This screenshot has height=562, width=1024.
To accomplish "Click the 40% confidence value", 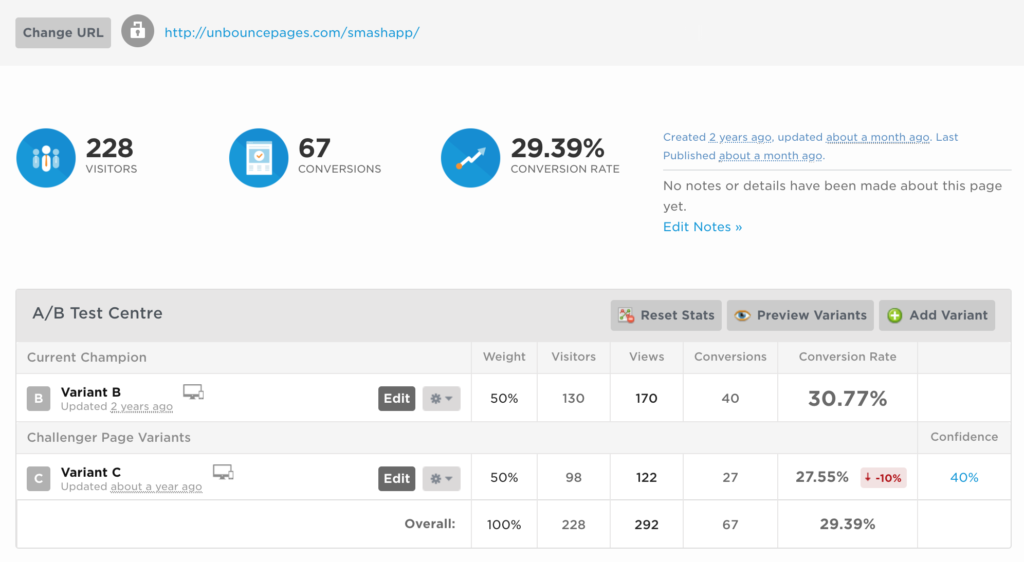I will click(964, 478).
